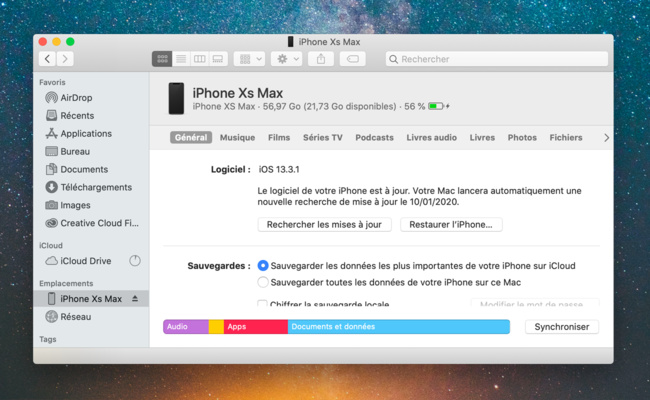Open iCloud Drive in the sidebar

91,261
